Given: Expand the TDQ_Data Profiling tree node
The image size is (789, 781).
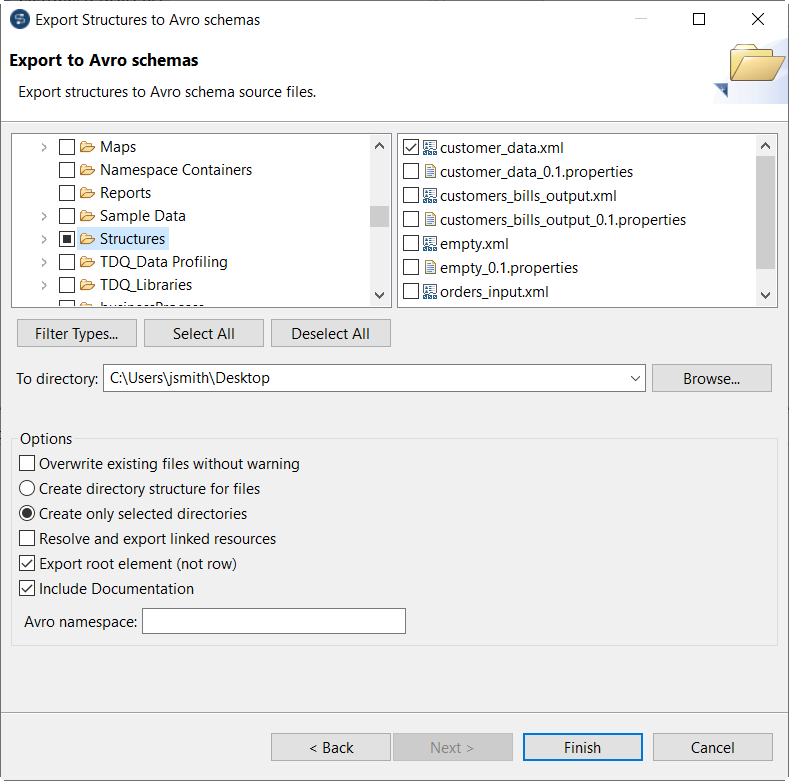Looking at the screenshot, I should (44, 263).
